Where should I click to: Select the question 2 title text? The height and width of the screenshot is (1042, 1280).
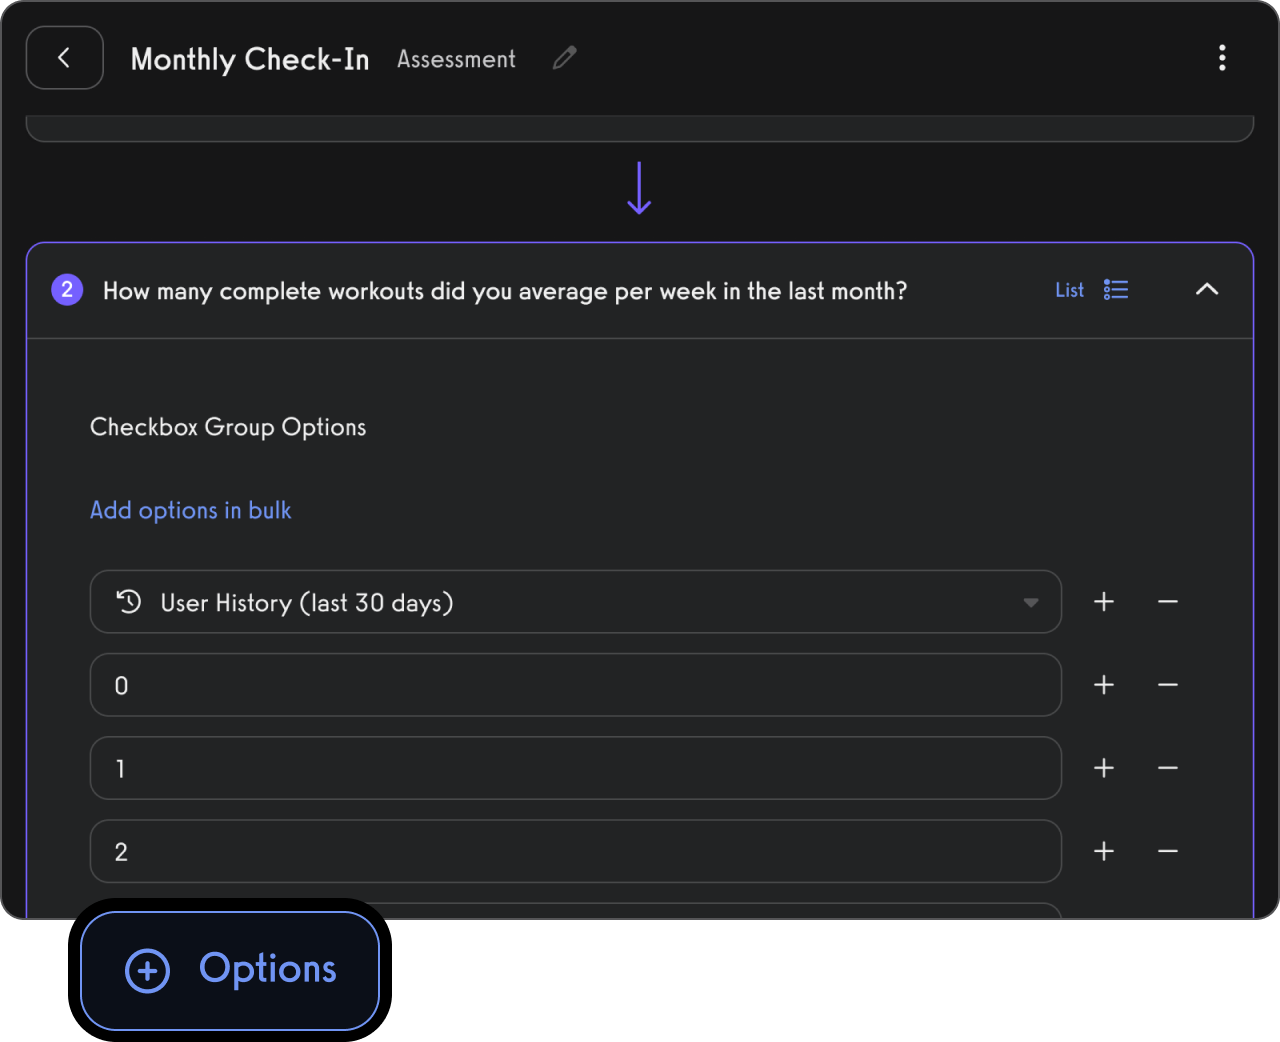505,291
